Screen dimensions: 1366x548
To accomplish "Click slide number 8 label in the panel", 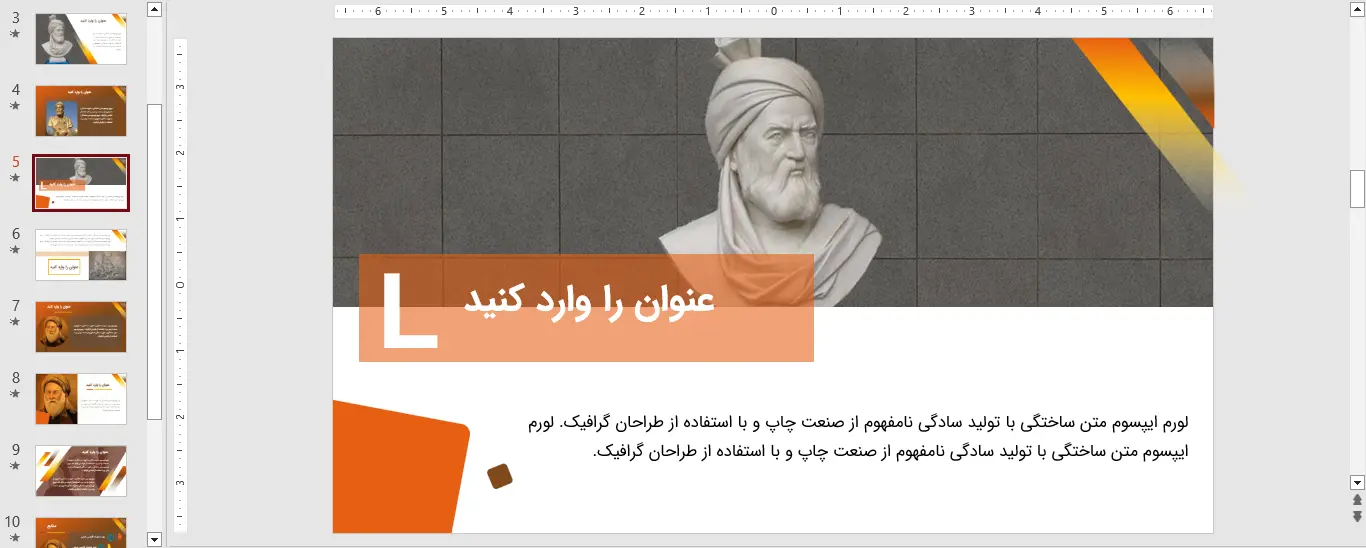I will tap(15, 377).
